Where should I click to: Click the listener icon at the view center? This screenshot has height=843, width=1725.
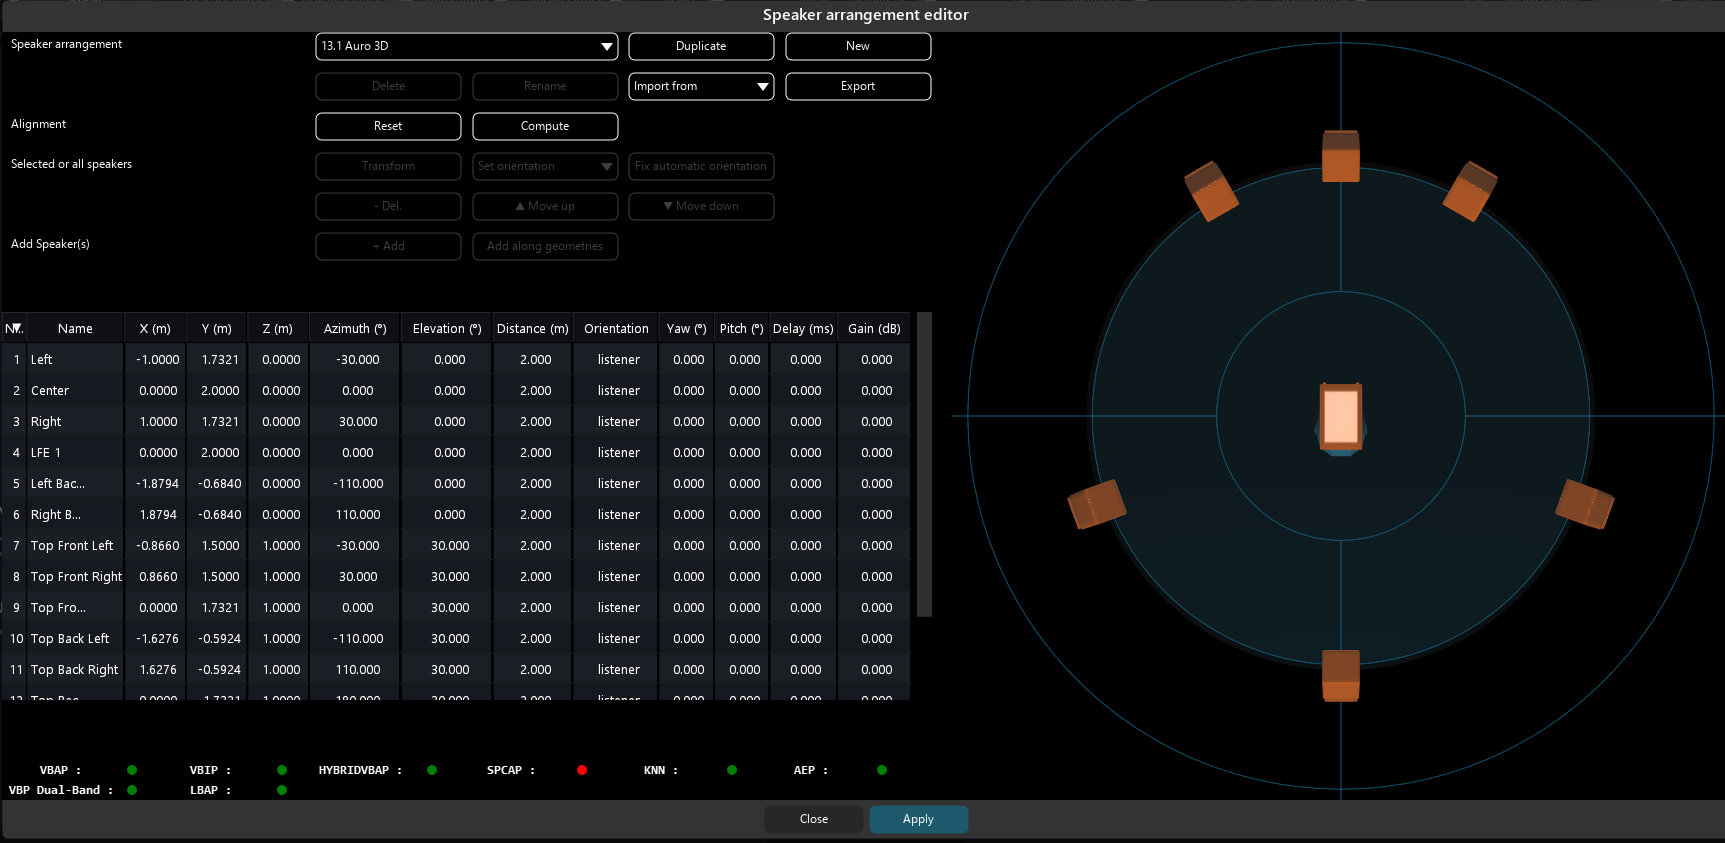[x=1340, y=416]
